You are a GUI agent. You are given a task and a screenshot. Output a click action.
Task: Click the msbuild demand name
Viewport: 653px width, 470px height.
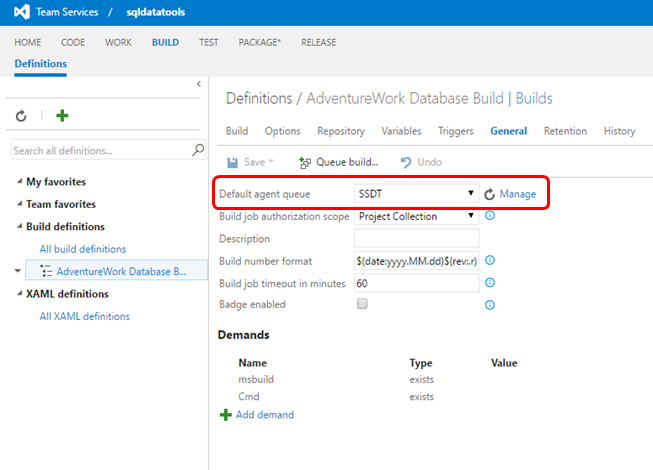click(256, 379)
